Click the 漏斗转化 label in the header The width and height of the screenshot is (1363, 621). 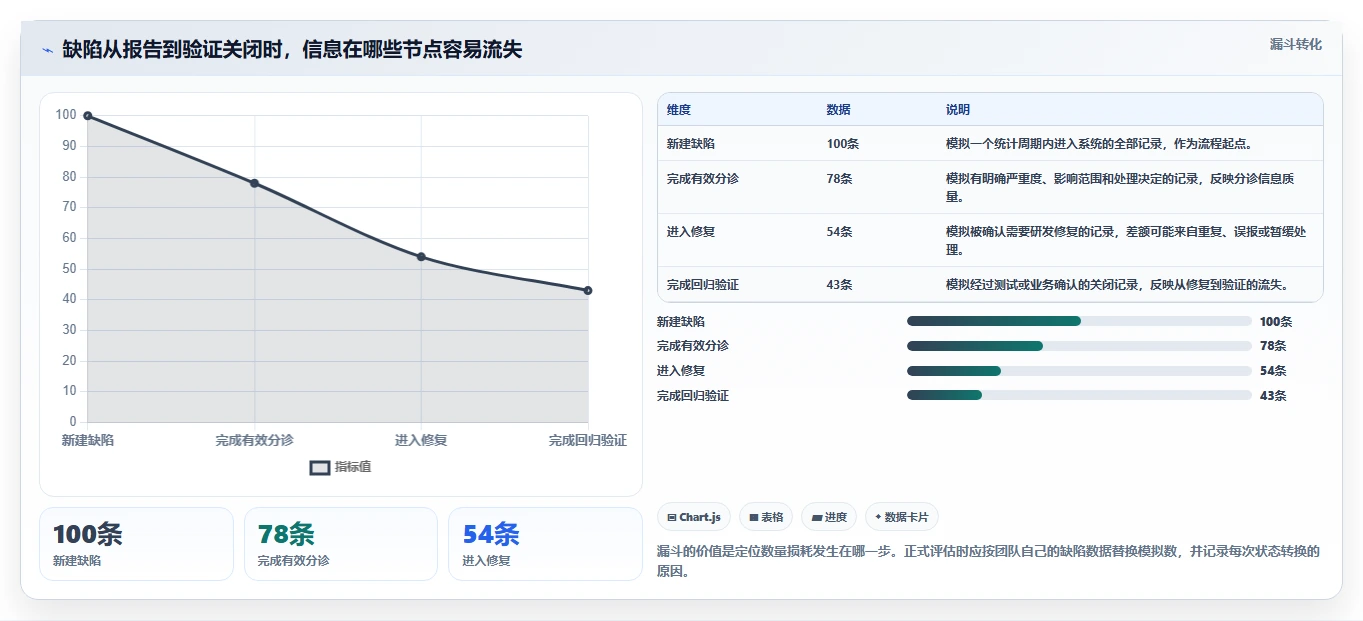pos(1295,44)
